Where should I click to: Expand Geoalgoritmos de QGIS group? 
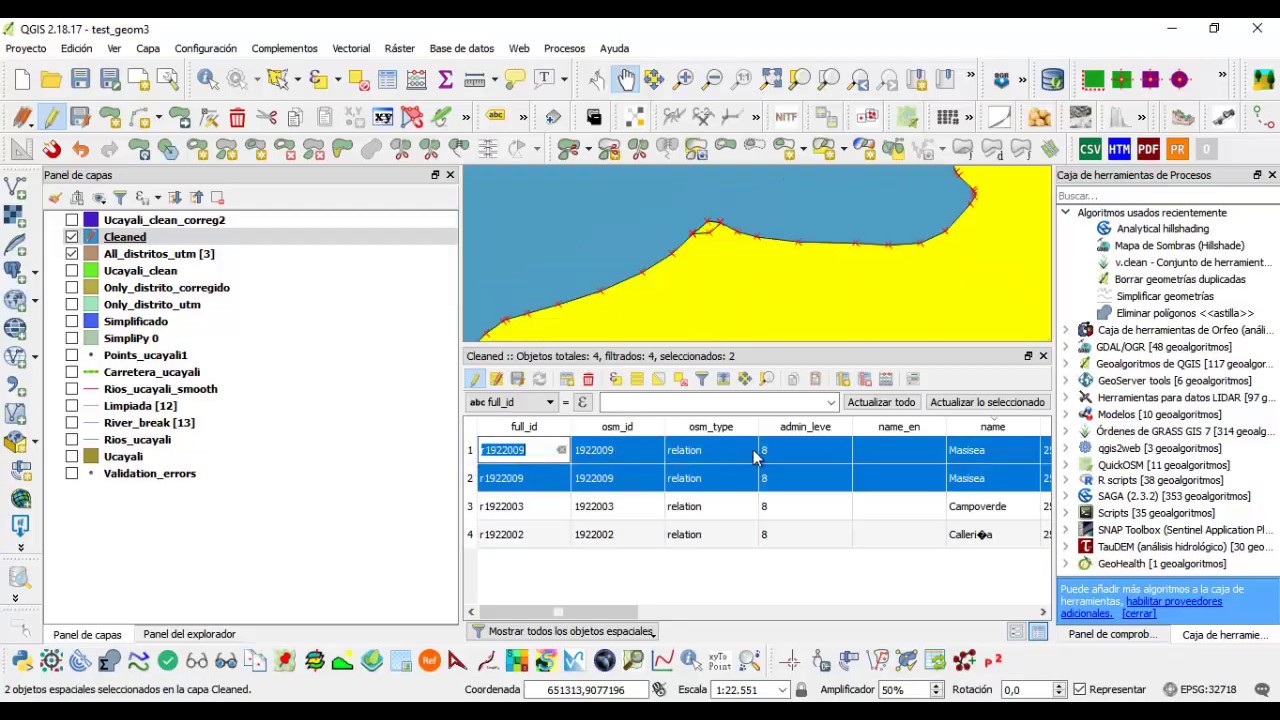pyautogui.click(x=1065, y=364)
